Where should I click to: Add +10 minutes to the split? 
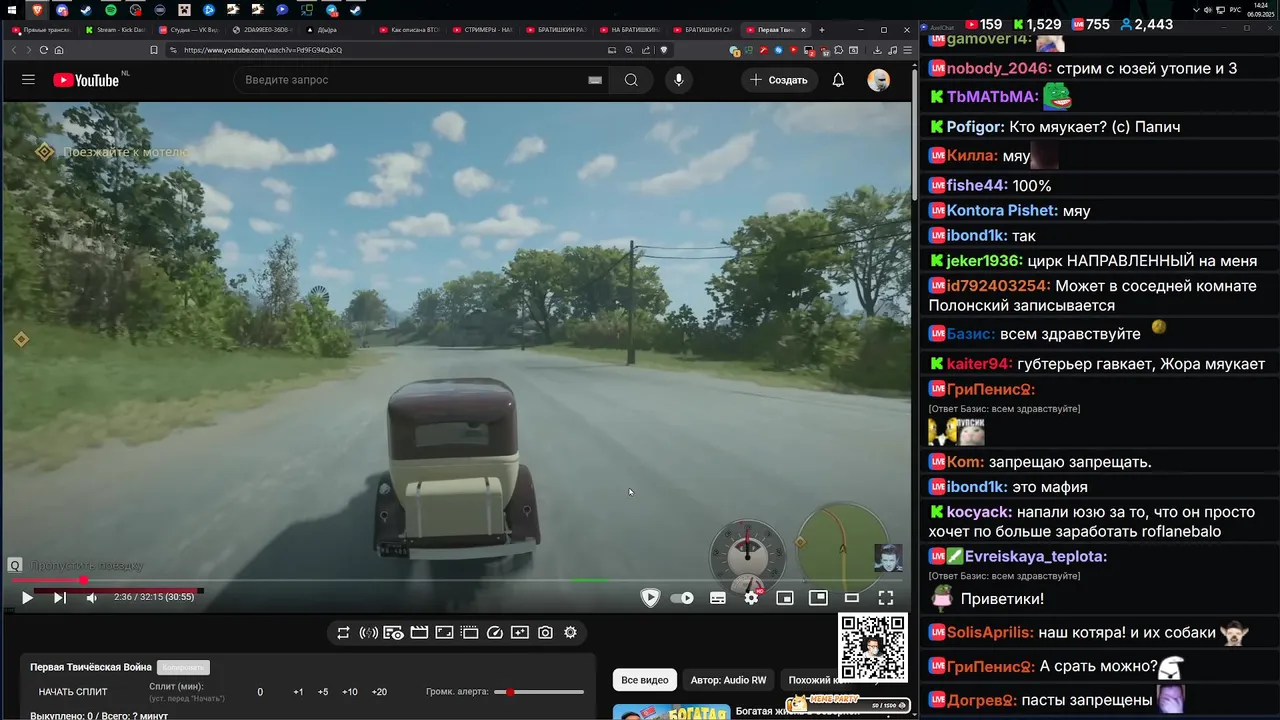(350, 692)
